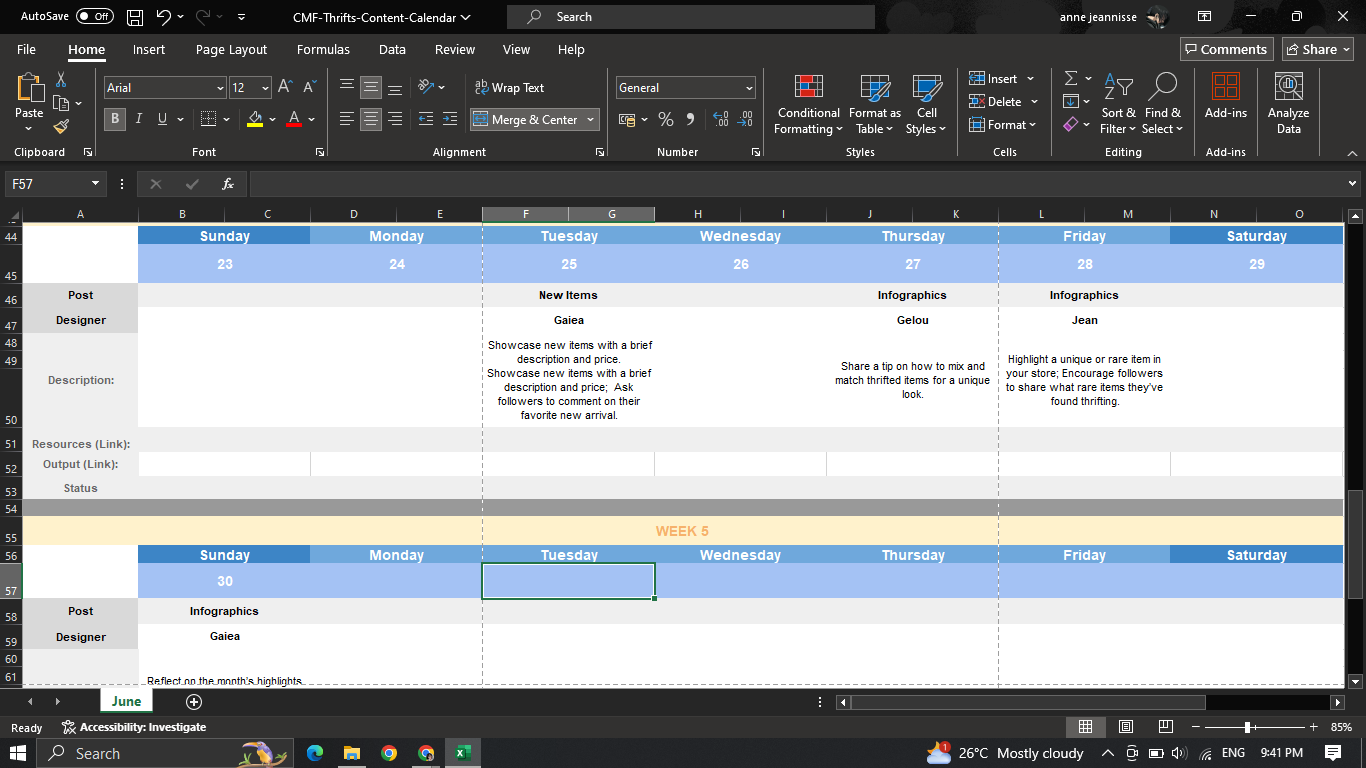Click Increase Font Size icon

[x=285, y=88]
